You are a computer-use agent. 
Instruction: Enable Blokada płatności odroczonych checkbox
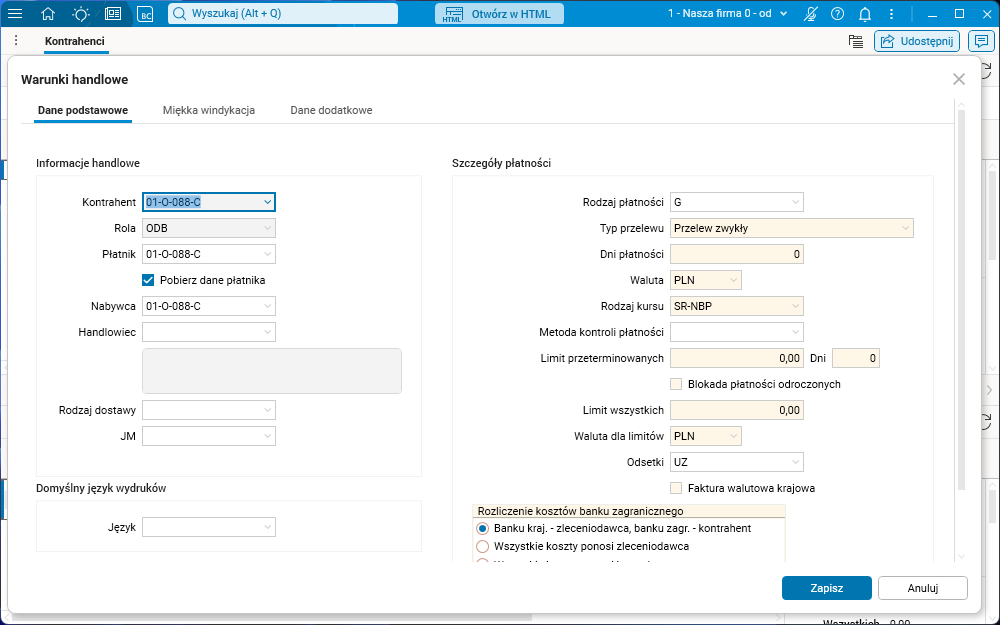coord(676,384)
